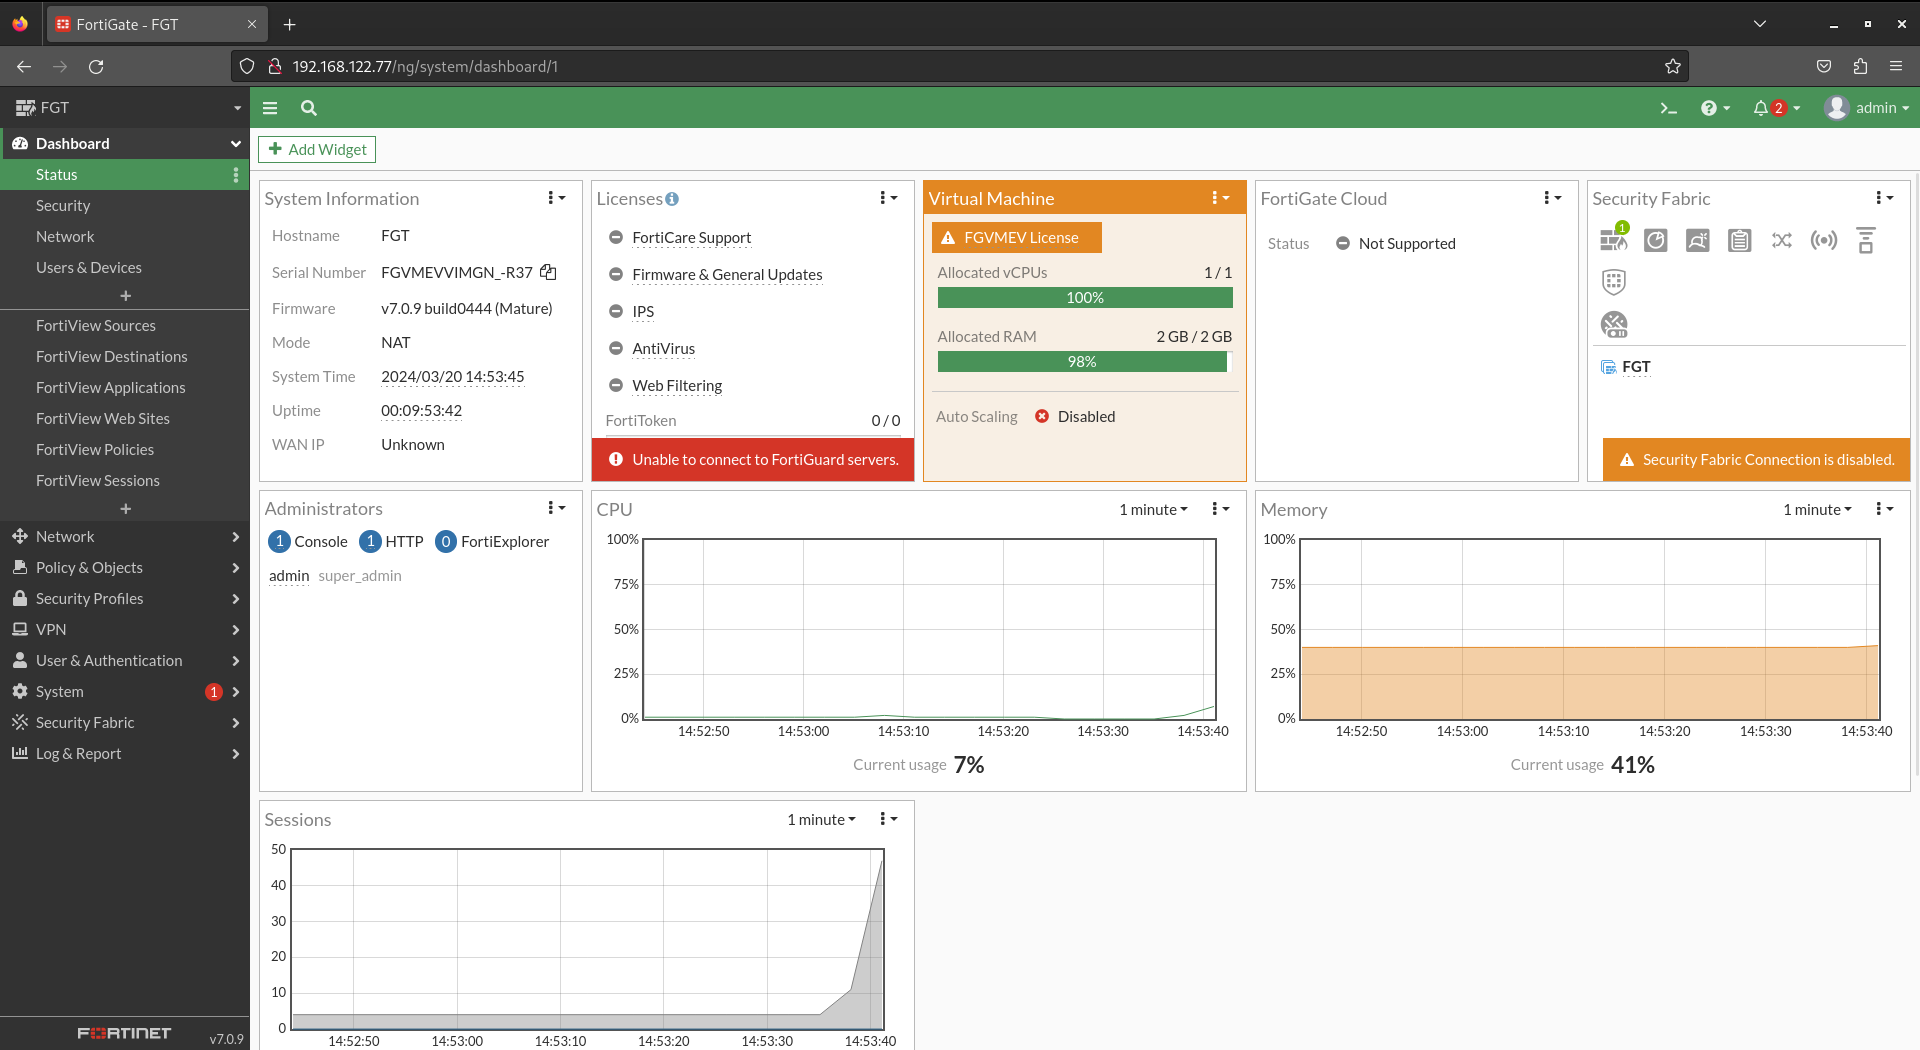
Task: Click Firmware & General Updates license
Action: pos(727,275)
